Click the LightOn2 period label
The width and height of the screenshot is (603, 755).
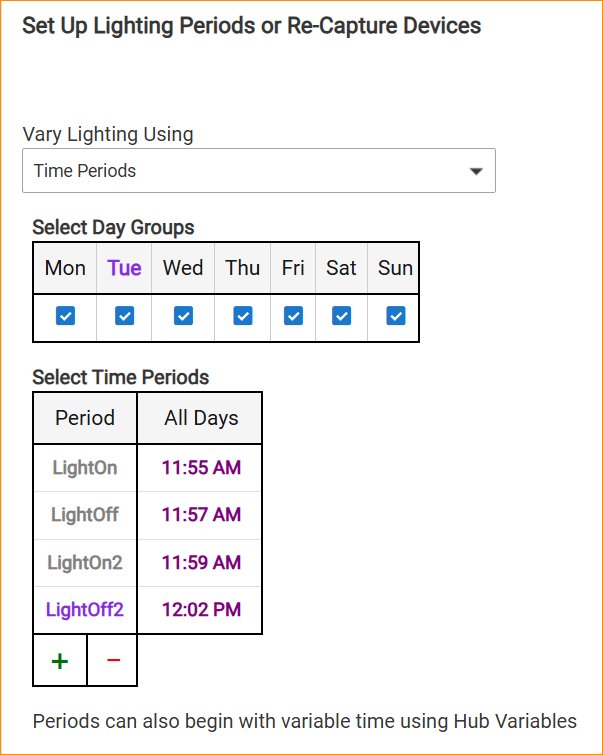85,562
